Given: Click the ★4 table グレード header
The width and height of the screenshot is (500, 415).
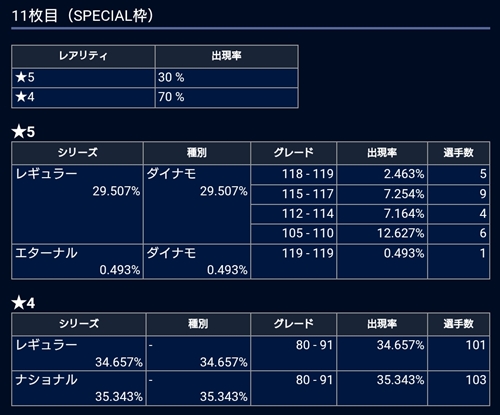Looking at the screenshot, I should (x=294, y=324).
